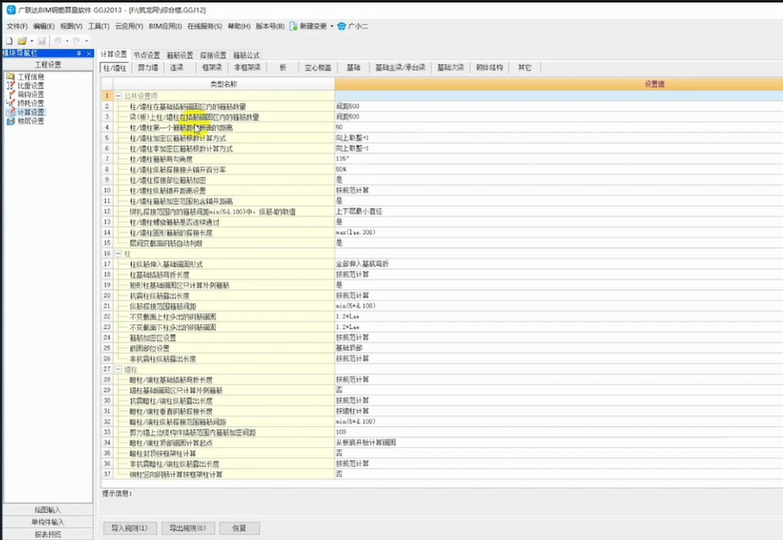The height and width of the screenshot is (540, 783).
Task: Select 比重设置 in the navigation panel
Action: click(x=29, y=85)
